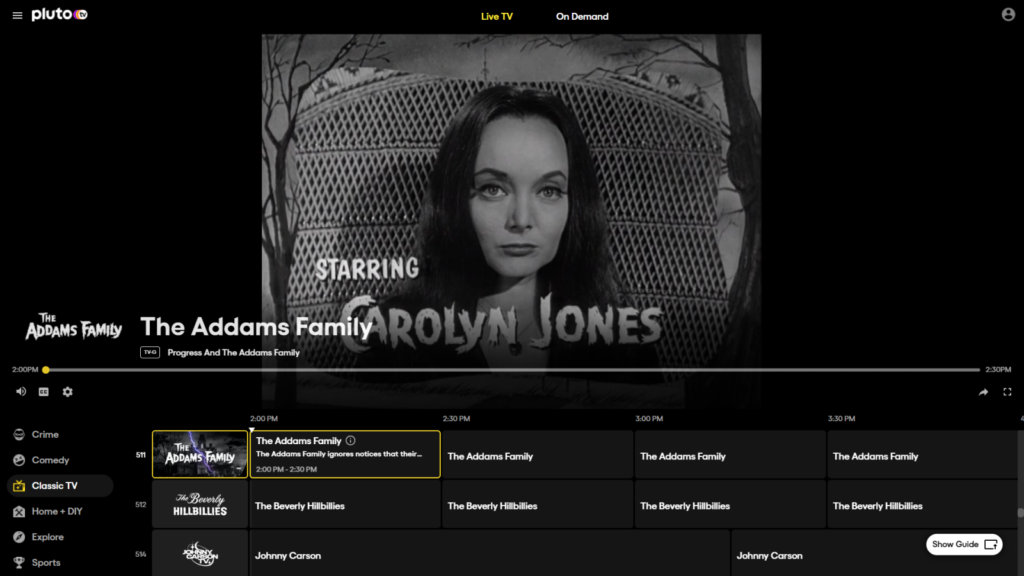This screenshot has width=1024, height=576.
Task: Open the Home + DIY category label
Action: 57,511
